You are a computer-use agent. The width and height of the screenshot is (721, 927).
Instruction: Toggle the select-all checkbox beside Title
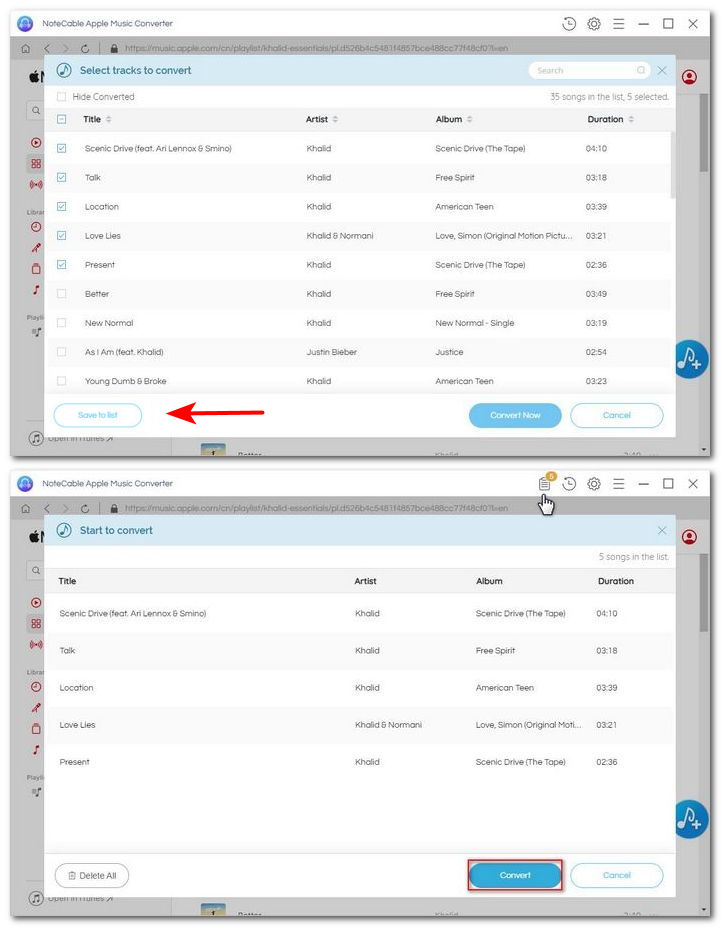pos(61,119)
